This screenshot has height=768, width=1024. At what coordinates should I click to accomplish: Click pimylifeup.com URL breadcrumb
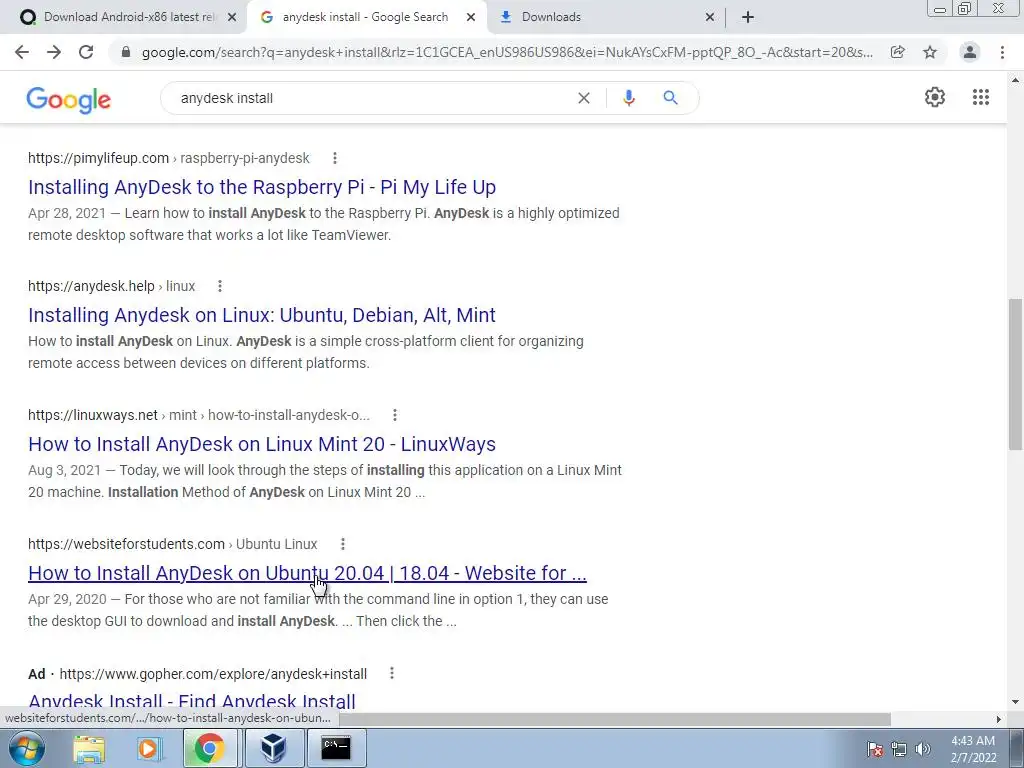coord(168,158)
